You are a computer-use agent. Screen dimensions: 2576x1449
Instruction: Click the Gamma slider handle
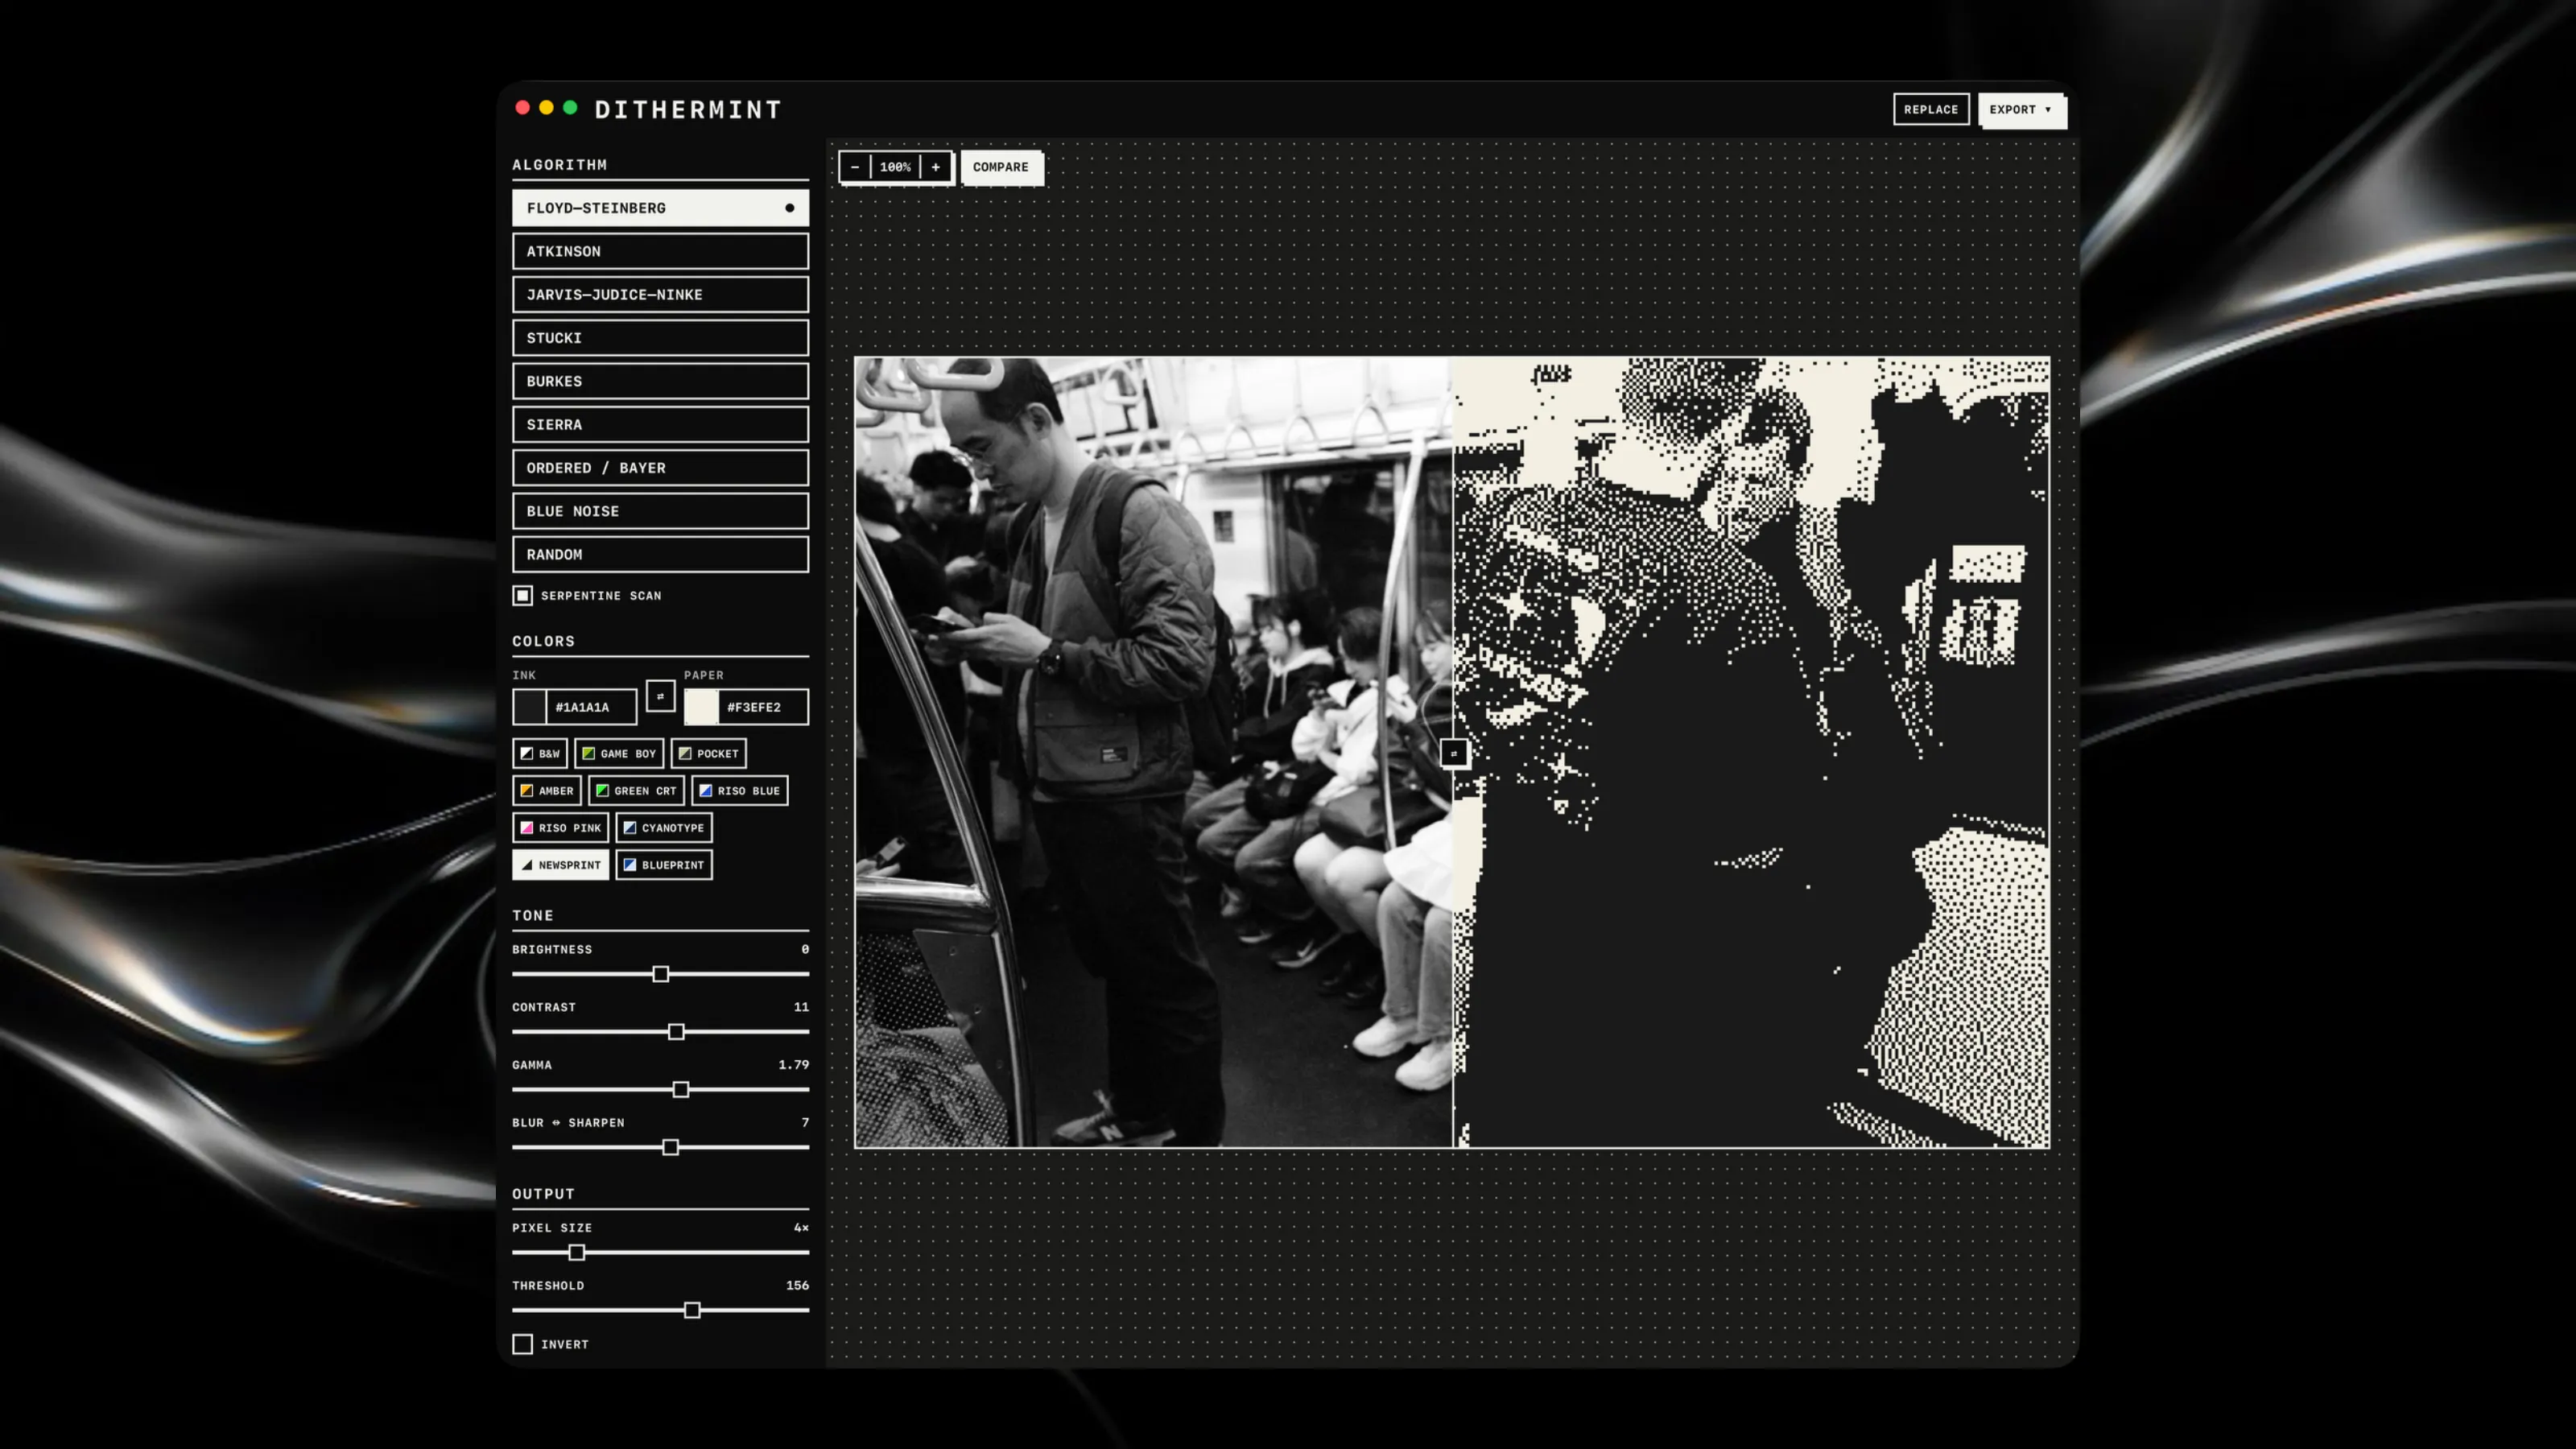click(681, 1089)
